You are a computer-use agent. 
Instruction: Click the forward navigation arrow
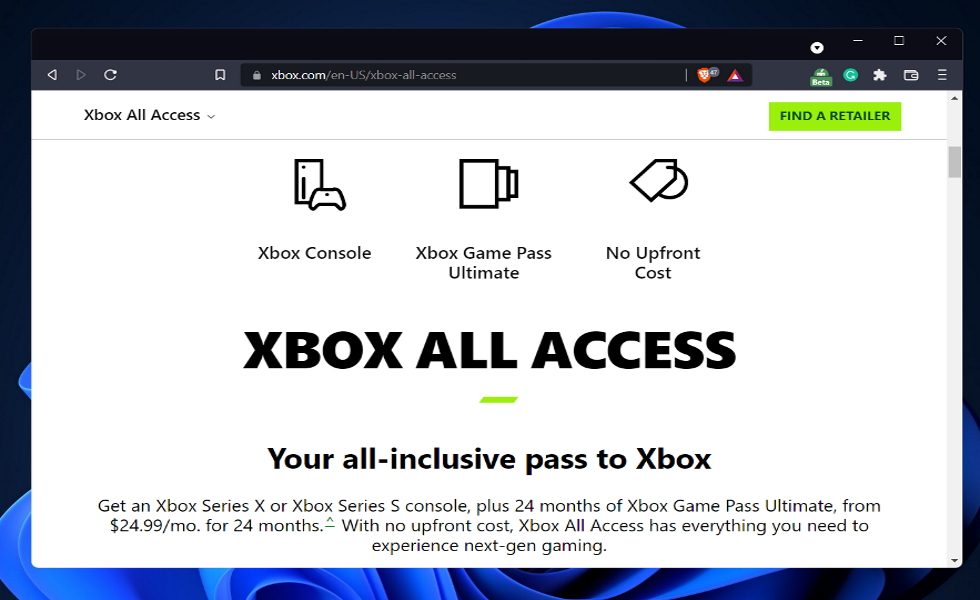pyautogui.click(x=81, y=75)
